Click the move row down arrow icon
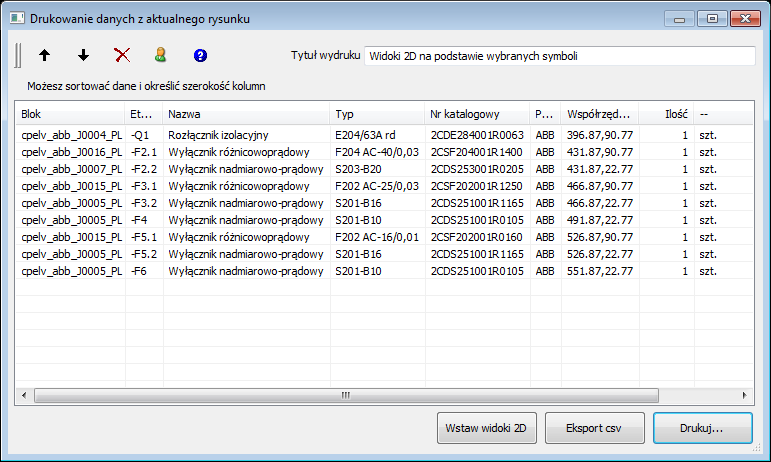This screenshot has height=462, width=771. (83, 56)
